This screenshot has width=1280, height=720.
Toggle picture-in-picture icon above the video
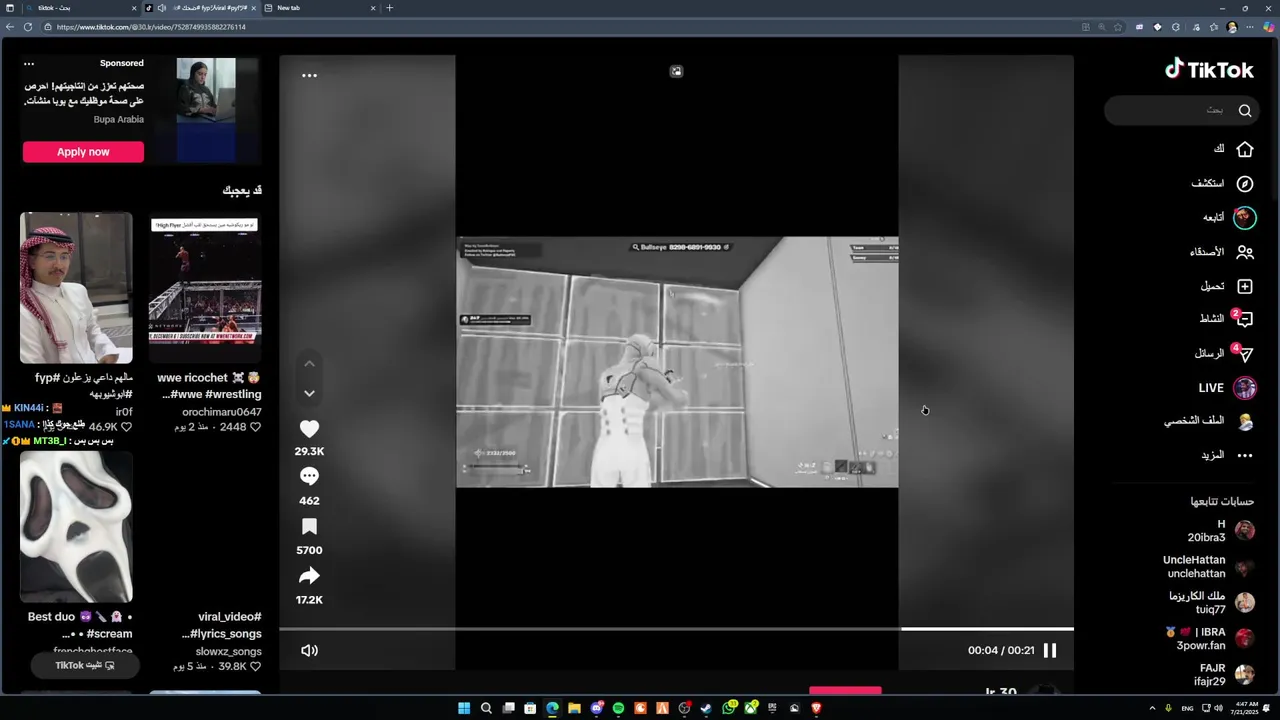tap(676, 71)
